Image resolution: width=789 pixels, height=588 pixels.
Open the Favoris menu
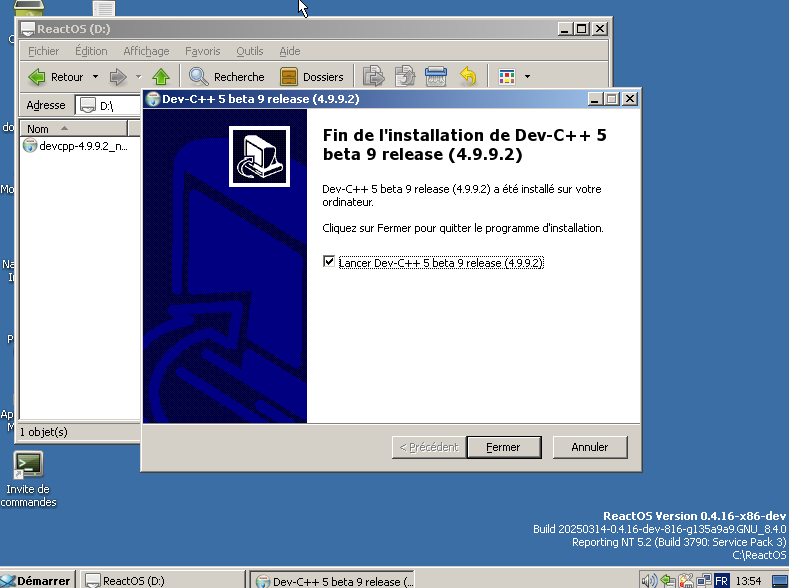(x=202, y=51)
